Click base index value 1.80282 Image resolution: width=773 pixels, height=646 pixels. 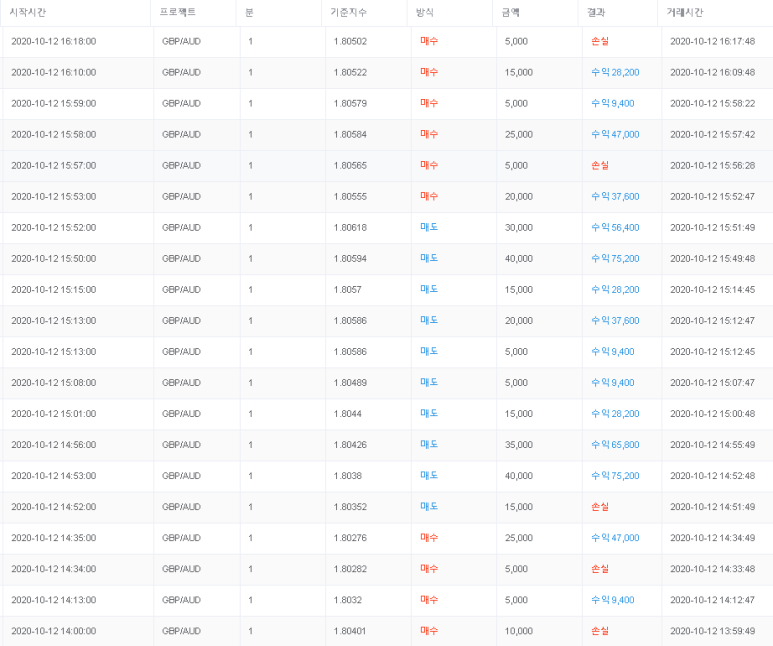pyautogui.click(x=351, y=569)
